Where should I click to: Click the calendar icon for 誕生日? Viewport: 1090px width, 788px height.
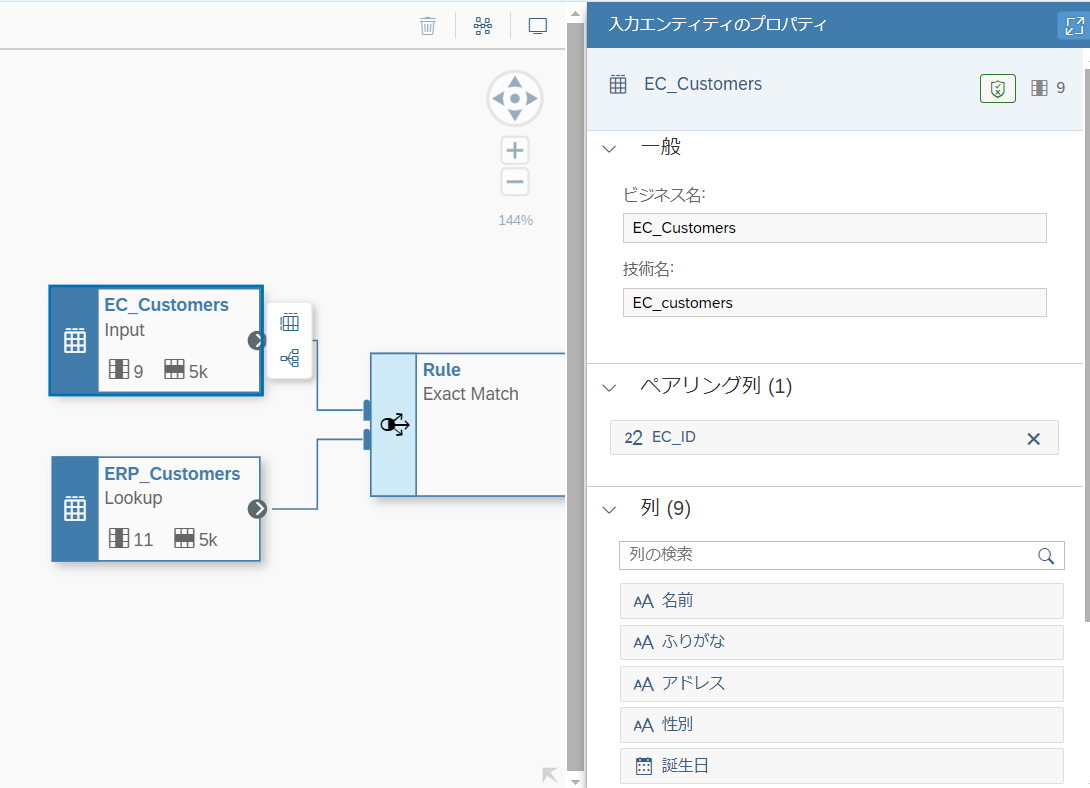(x=644, y=766)
